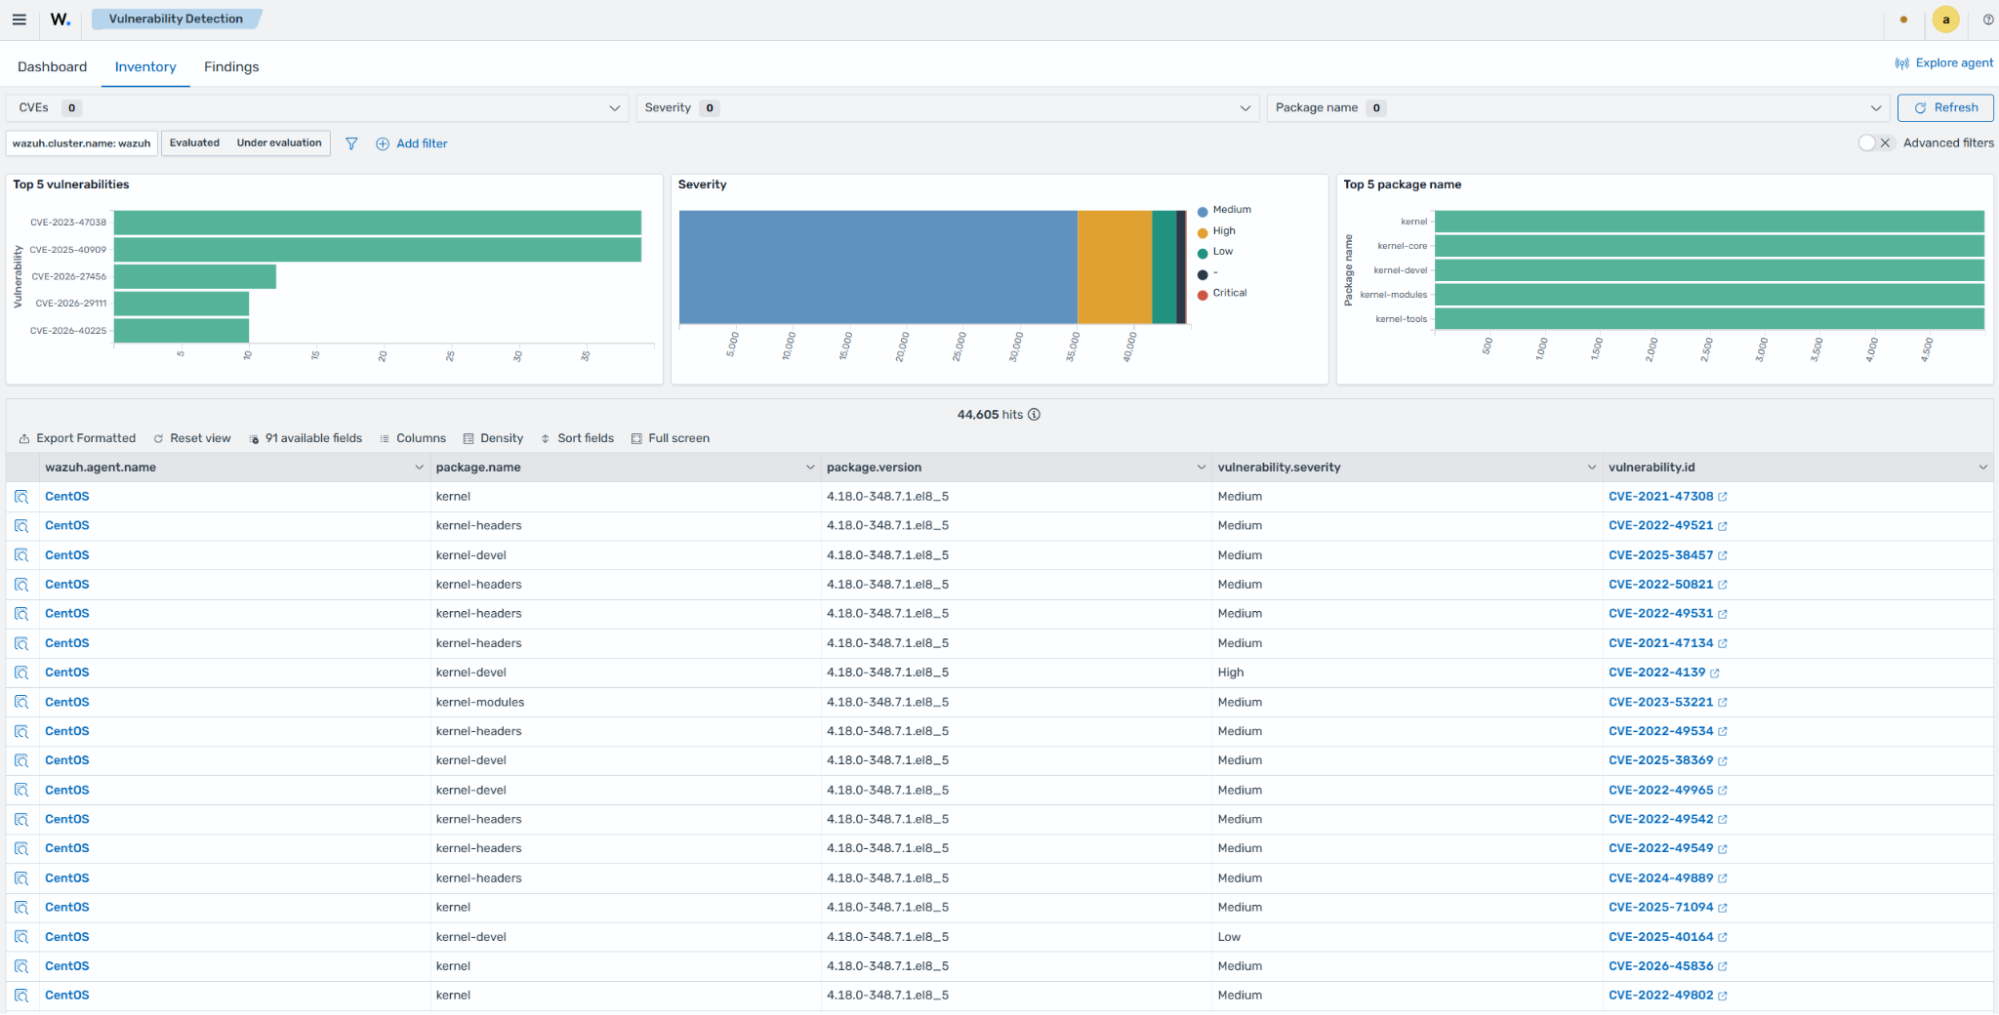This screenshot has height=1015, width=1999.
Task: Select the Under evaluation filter option
Action: [x=279, y=143]
